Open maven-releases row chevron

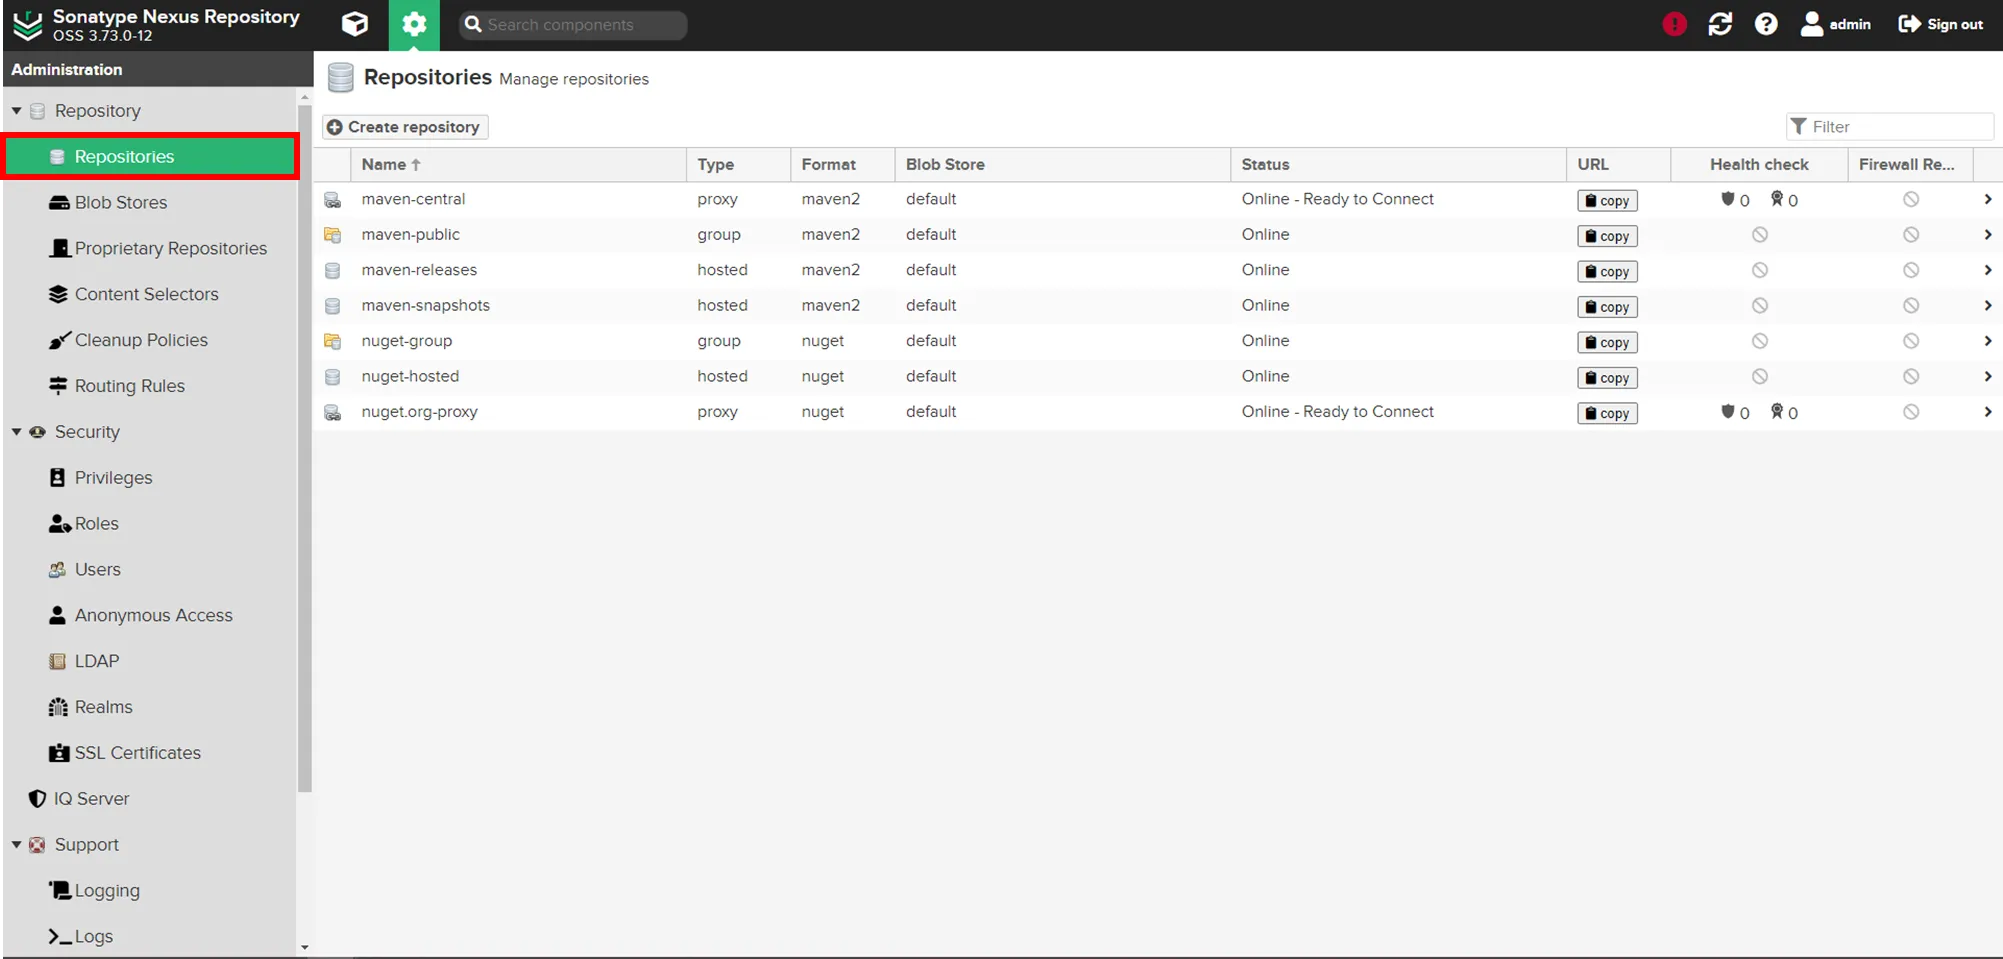[x=1987, y=270]
